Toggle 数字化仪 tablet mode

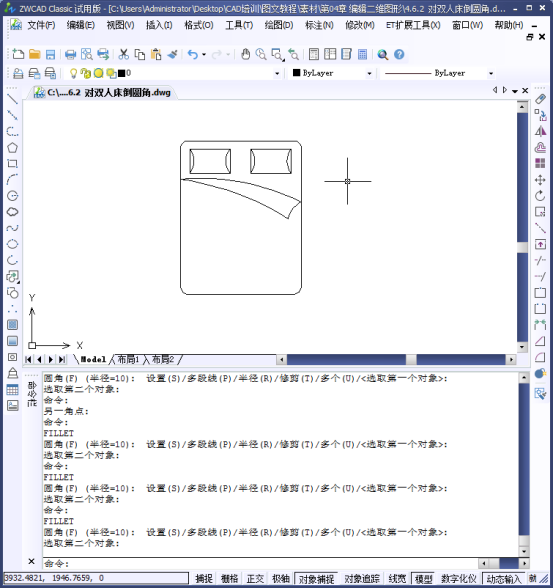(x=459, y=579)
